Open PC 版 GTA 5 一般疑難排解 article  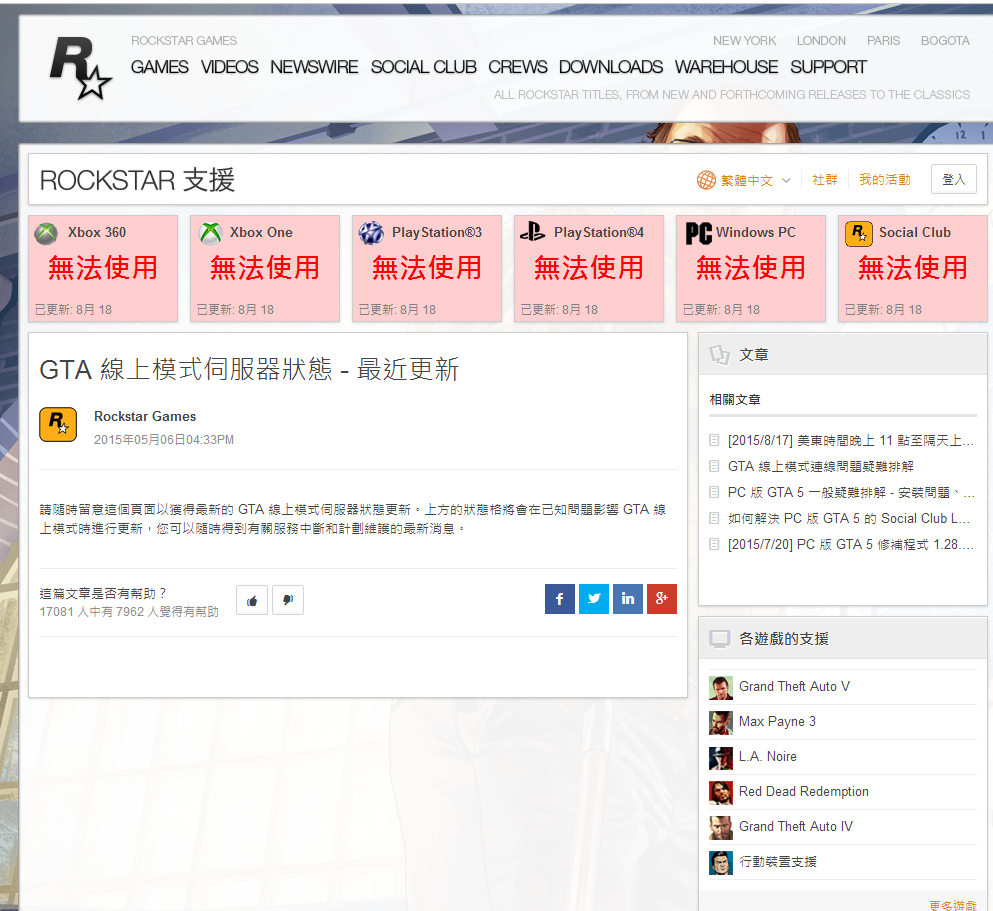click(851, 493)
